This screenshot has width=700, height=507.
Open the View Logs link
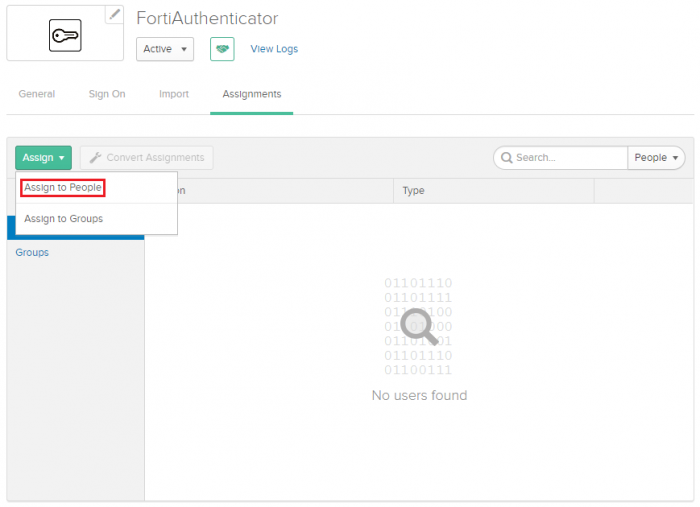point(274,49)
